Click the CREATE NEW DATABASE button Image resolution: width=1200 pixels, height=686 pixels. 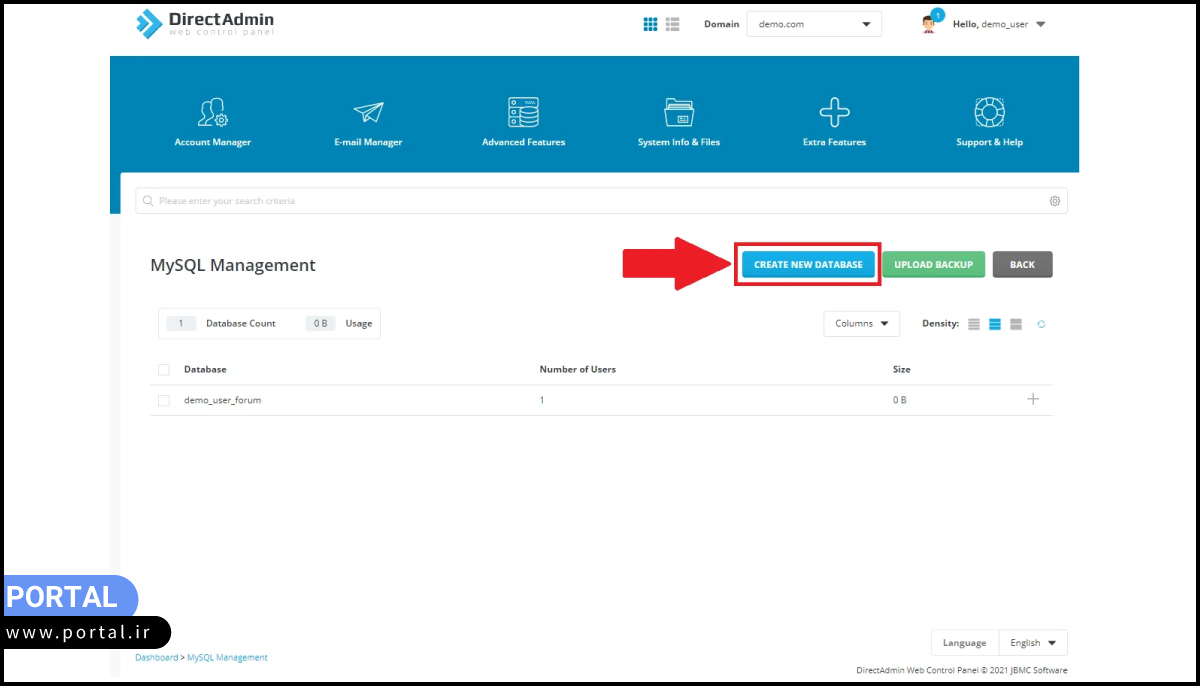point(807,264)
